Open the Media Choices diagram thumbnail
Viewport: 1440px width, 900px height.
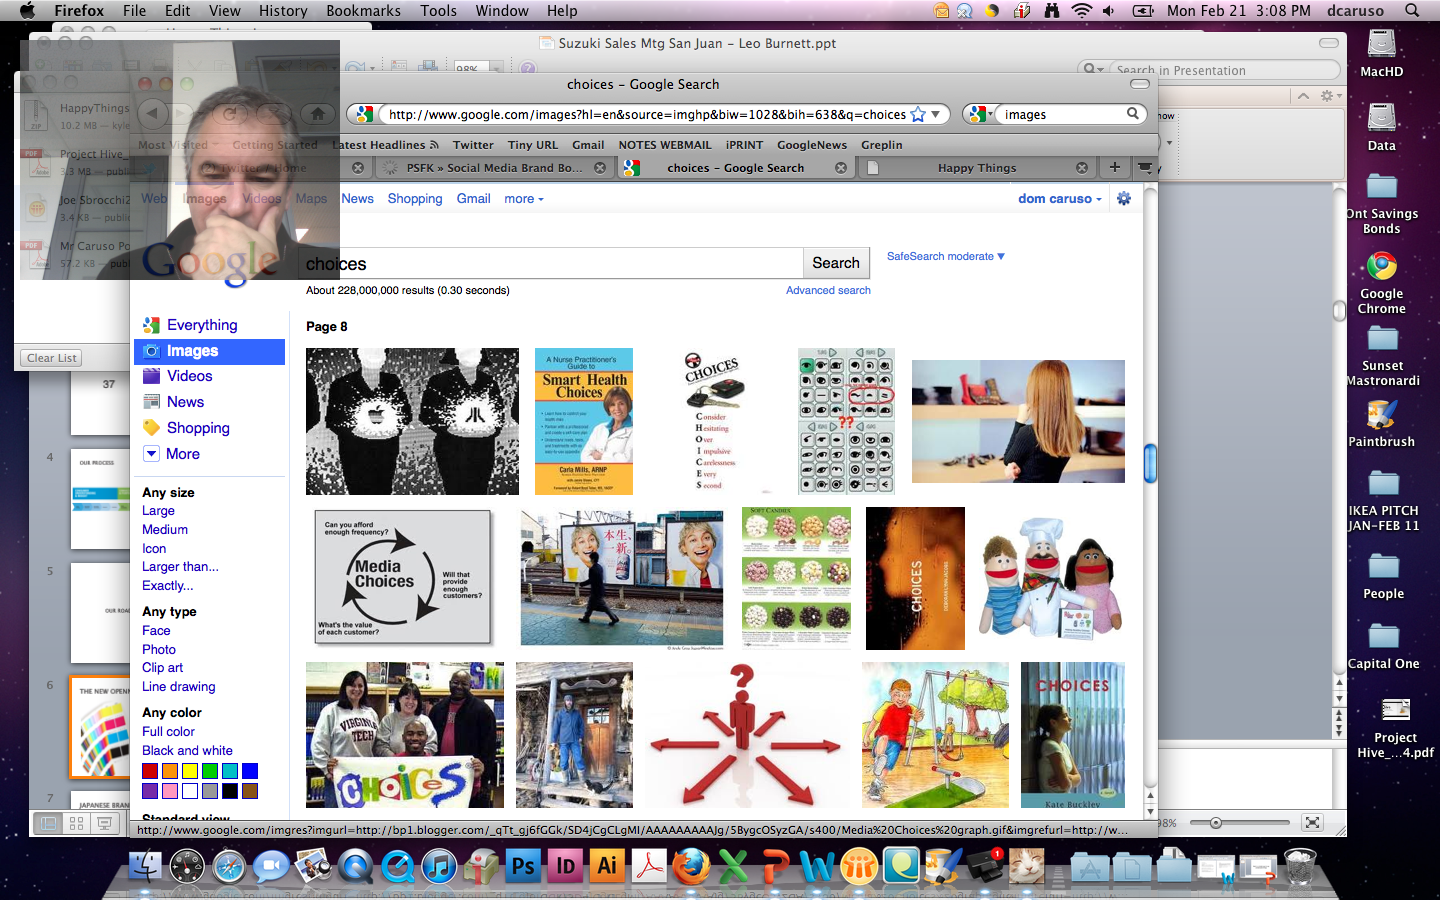tap(403, 577)
